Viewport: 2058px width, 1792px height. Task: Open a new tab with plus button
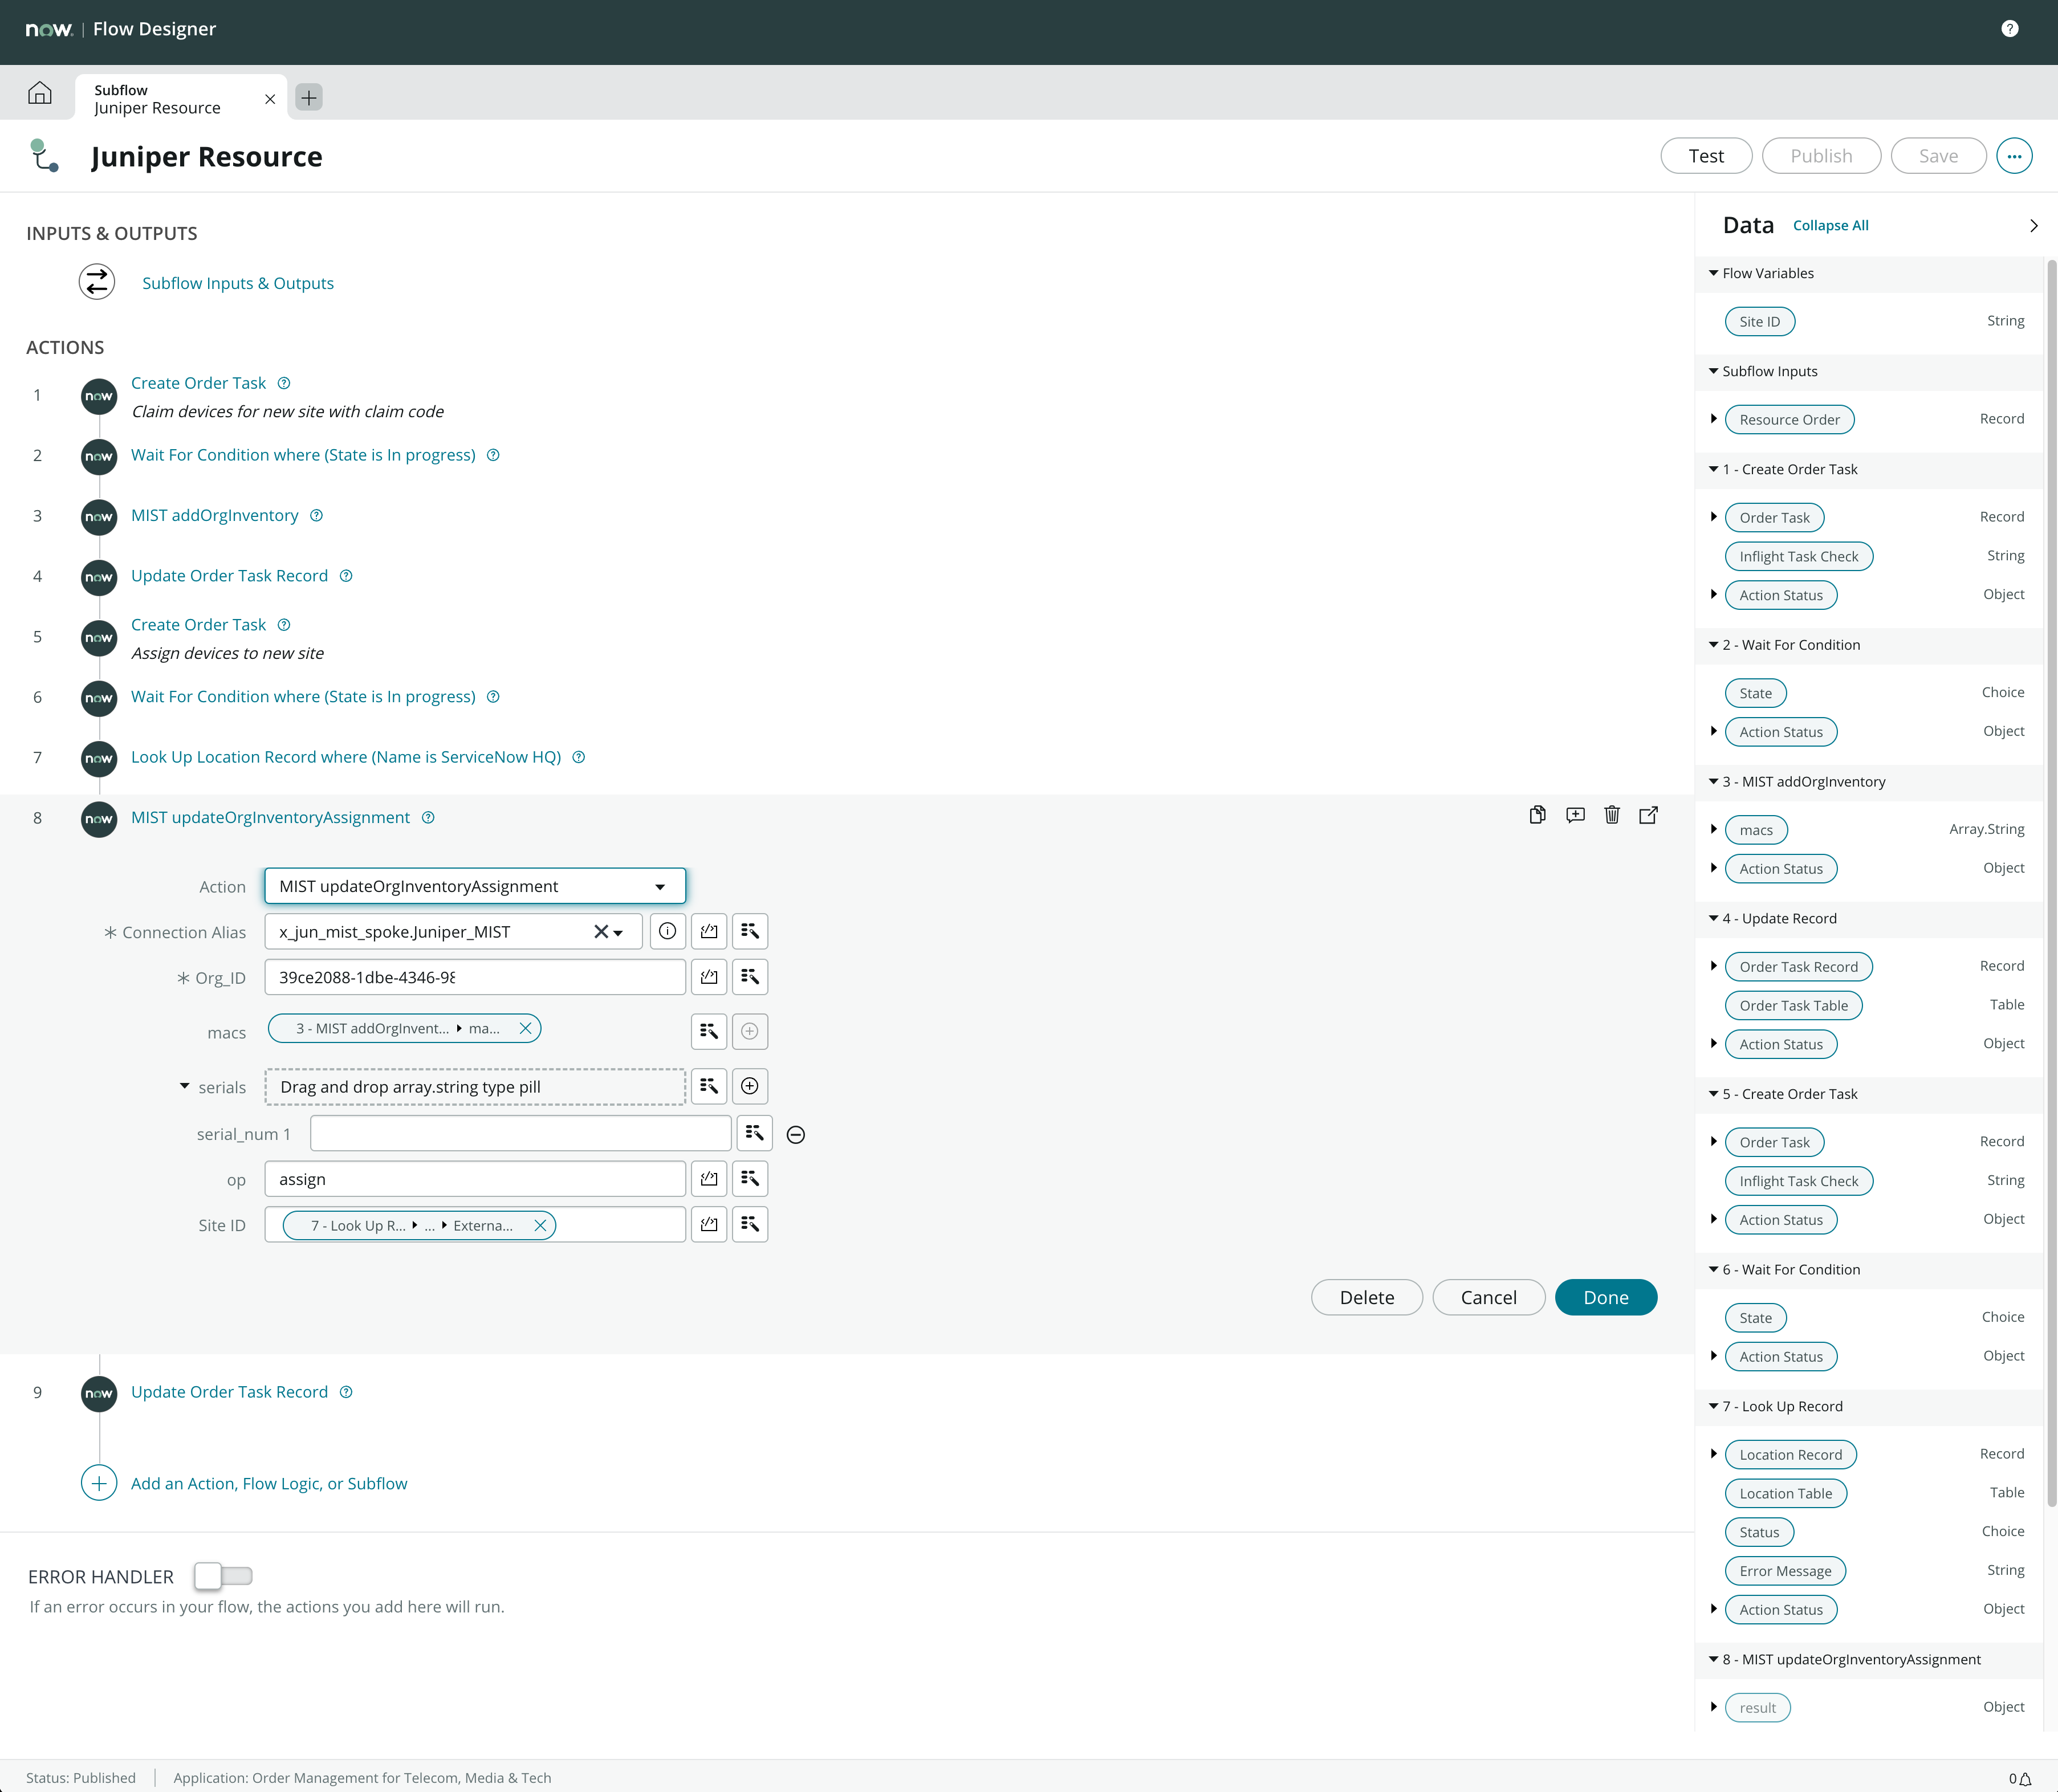click(309, 97)
